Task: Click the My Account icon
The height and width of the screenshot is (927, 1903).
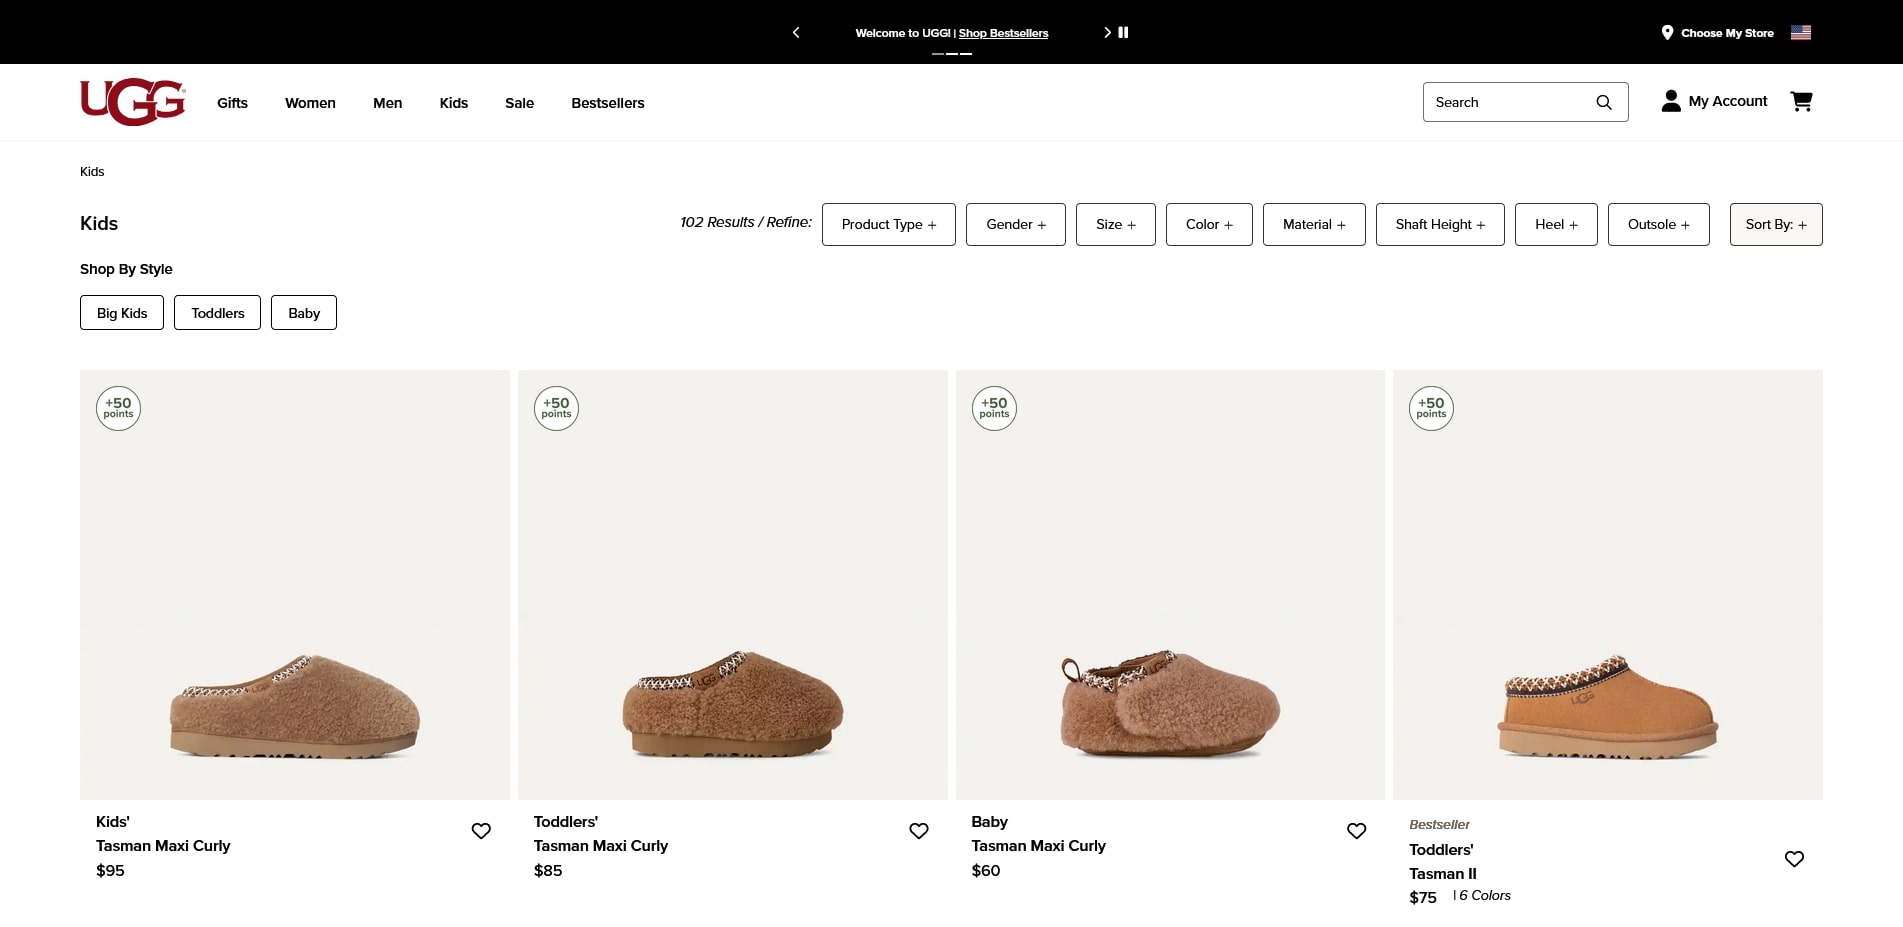Action: click(x=1671, y=101)
